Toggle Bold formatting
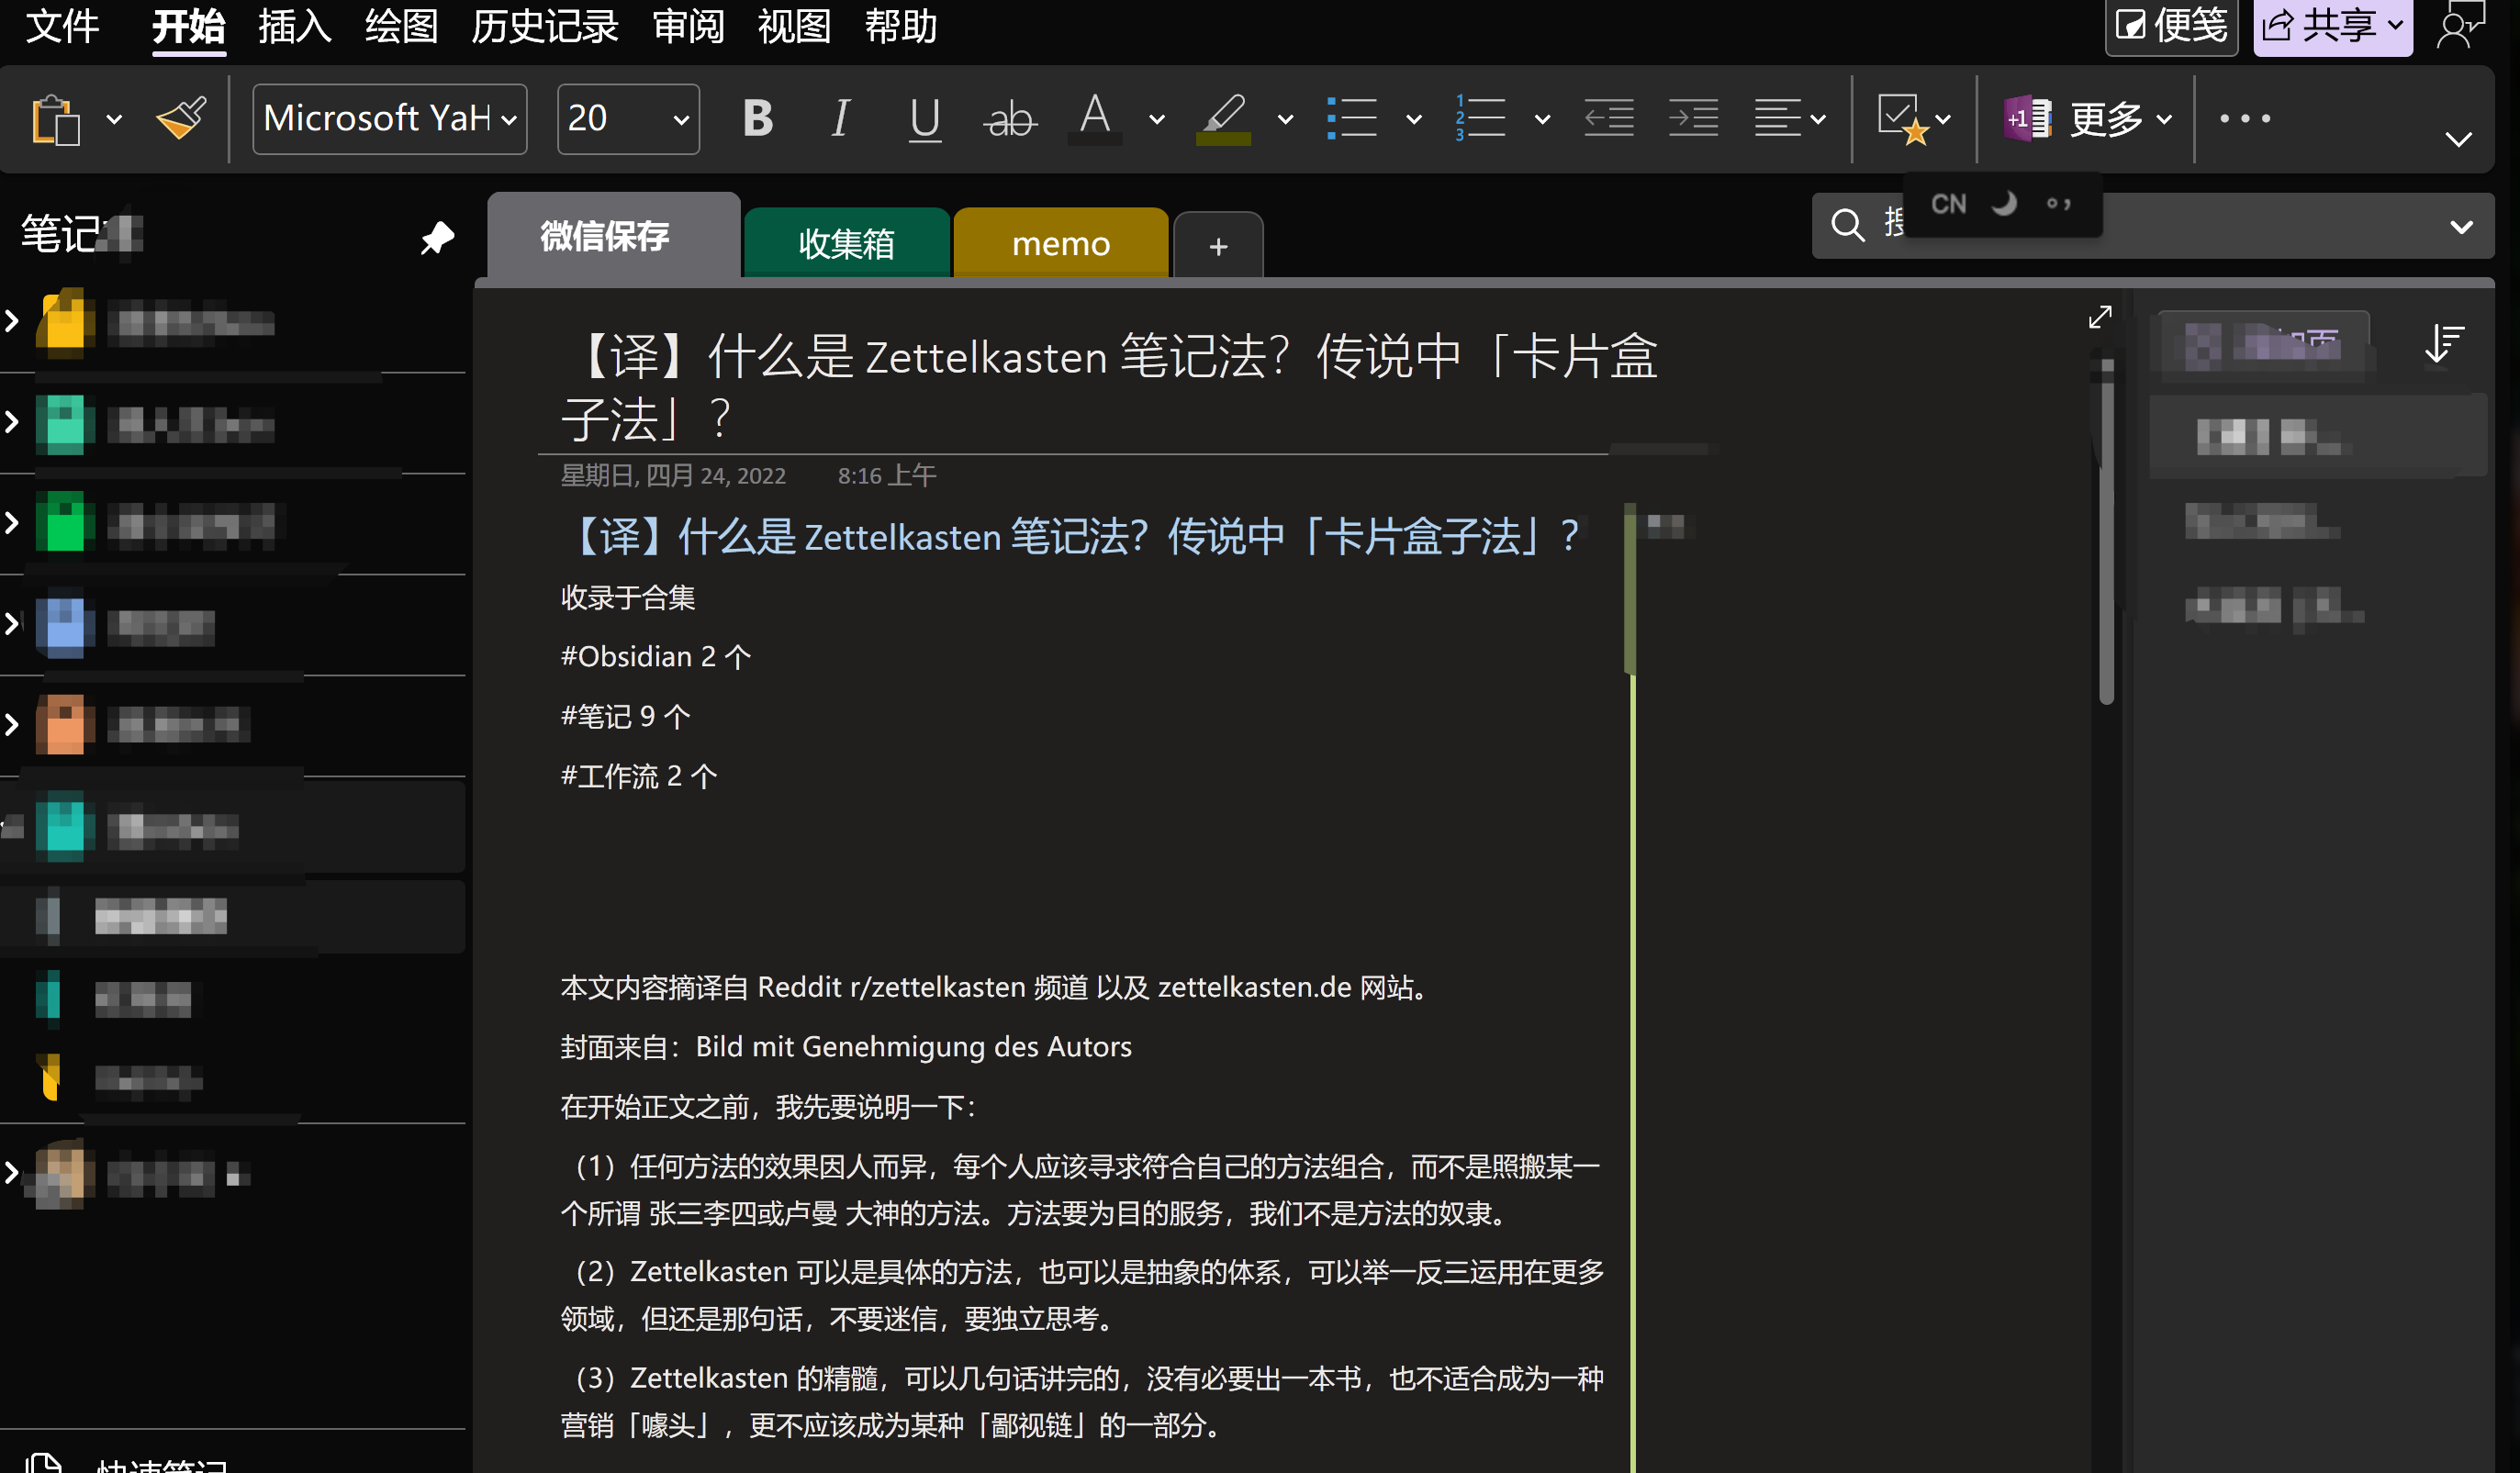This screenshot has width=2520, height=1473. click(x=757, y=118)
